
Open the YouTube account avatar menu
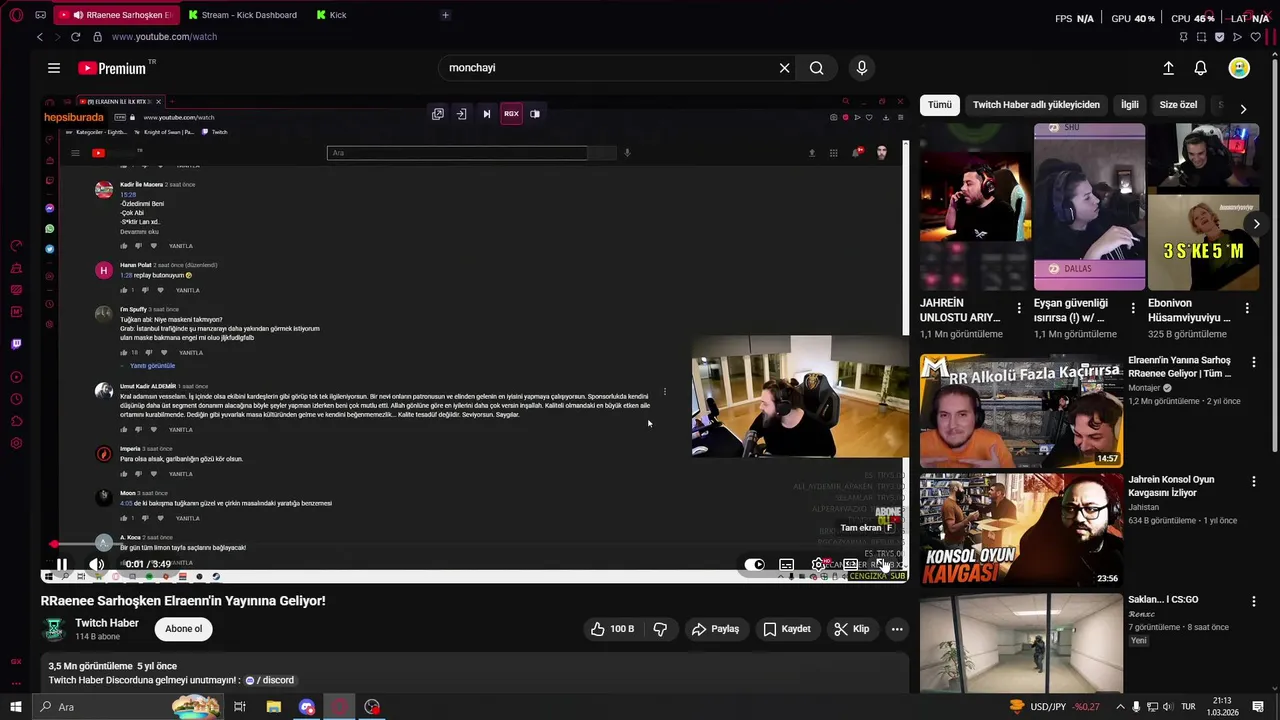point(1239,68)
